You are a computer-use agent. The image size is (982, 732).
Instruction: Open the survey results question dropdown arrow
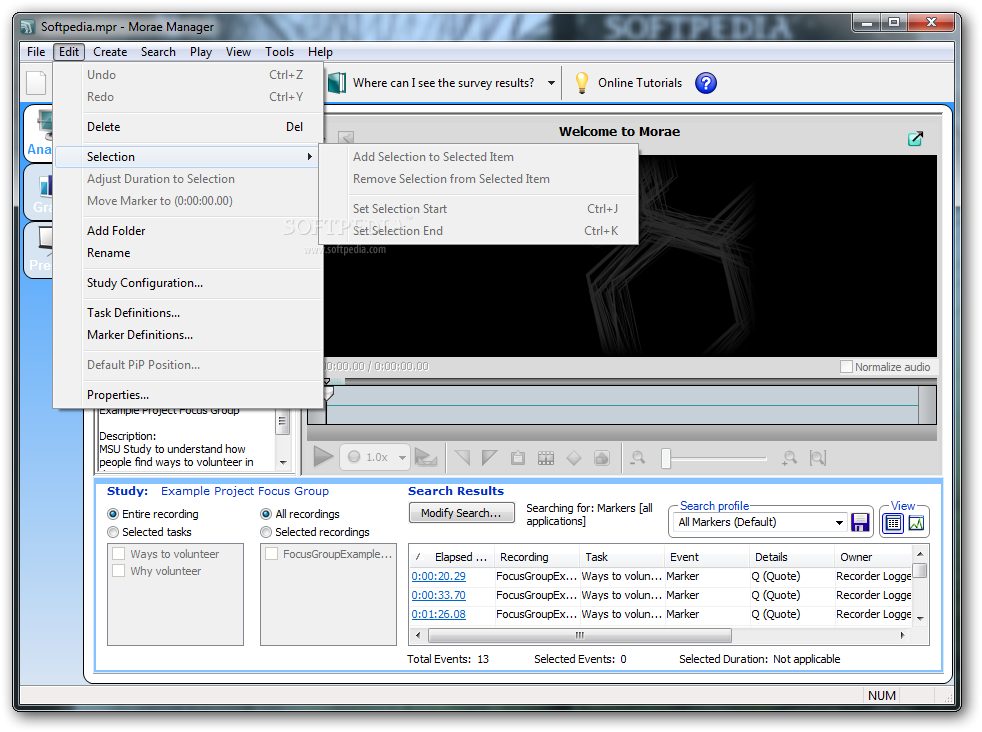point(551,83)
